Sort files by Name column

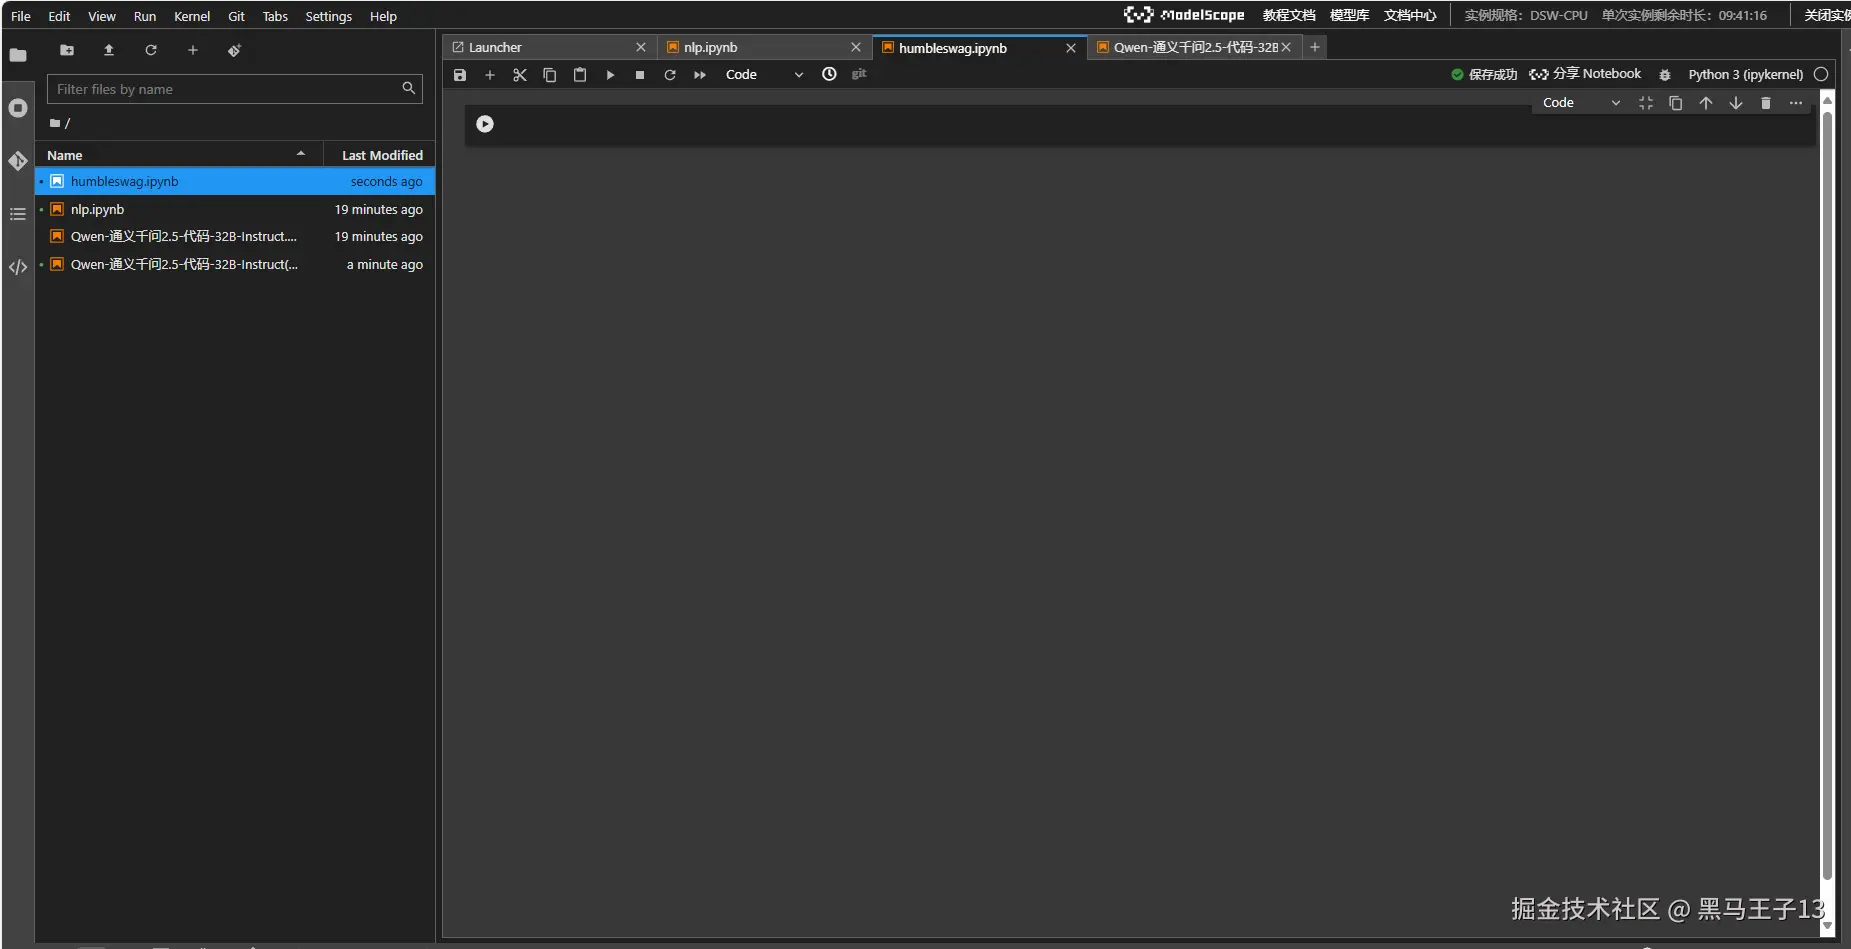coord(178,155)
